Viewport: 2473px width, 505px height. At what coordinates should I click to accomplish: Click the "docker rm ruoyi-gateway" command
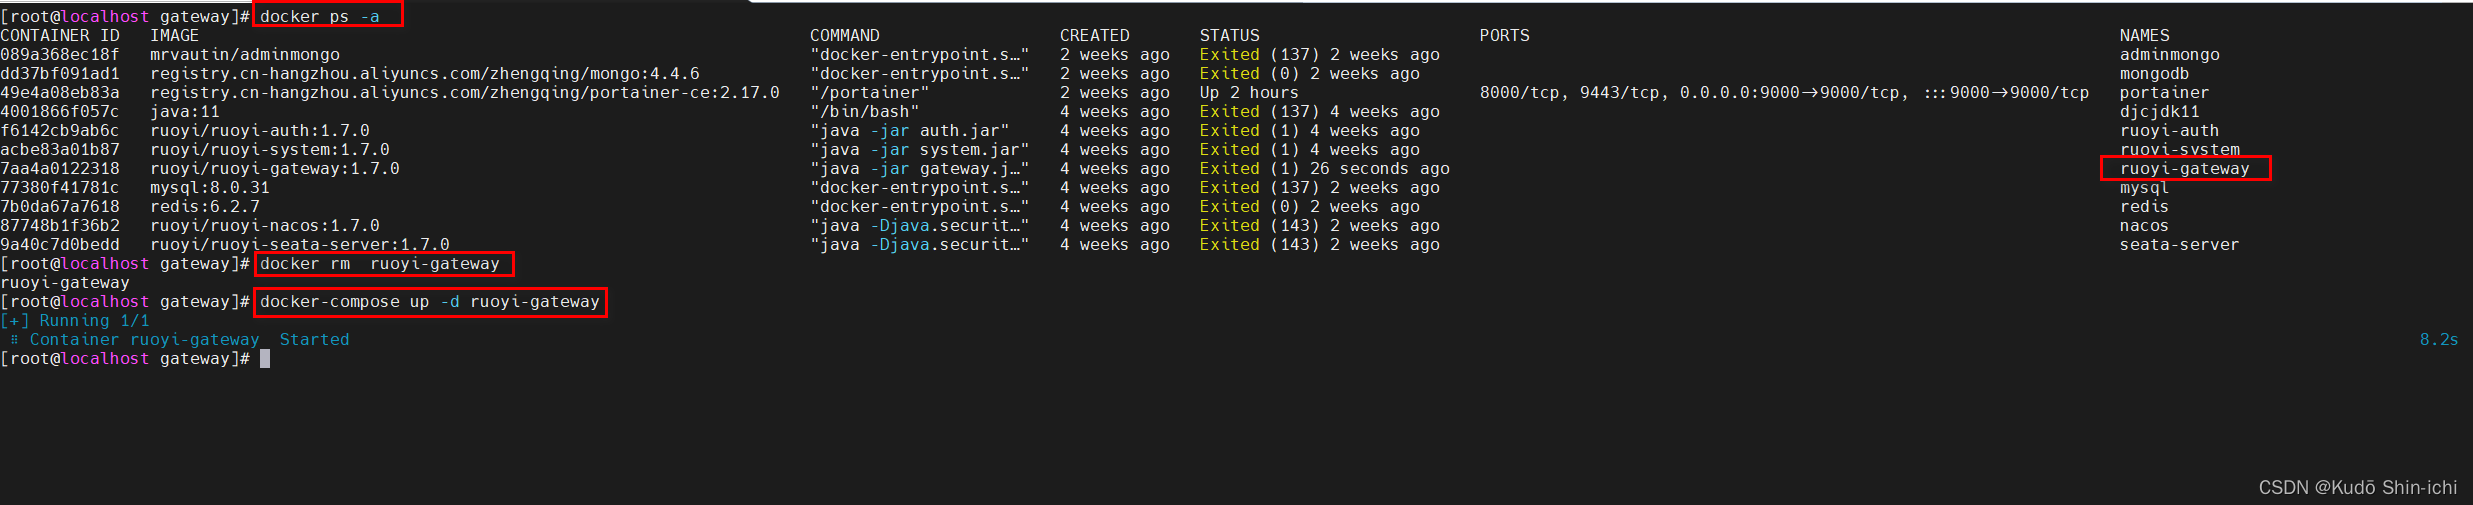point(380,264)
